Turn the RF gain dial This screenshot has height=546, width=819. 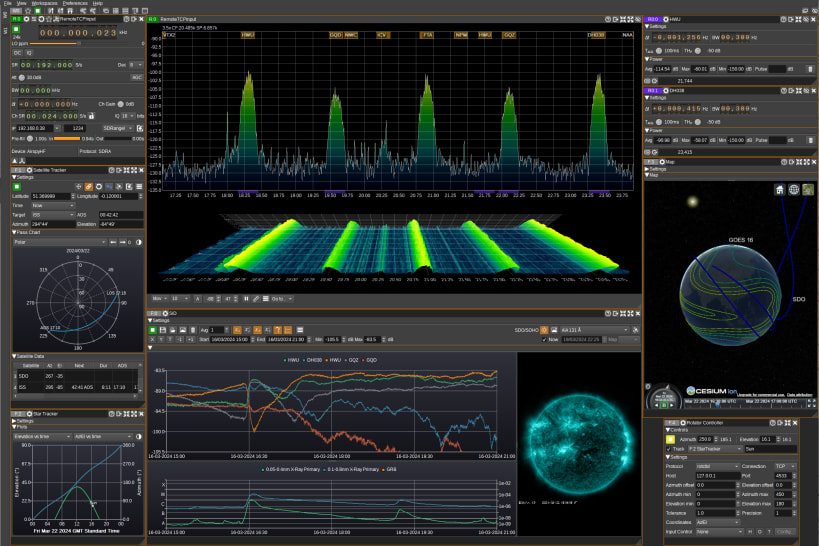tap(22, 77)
